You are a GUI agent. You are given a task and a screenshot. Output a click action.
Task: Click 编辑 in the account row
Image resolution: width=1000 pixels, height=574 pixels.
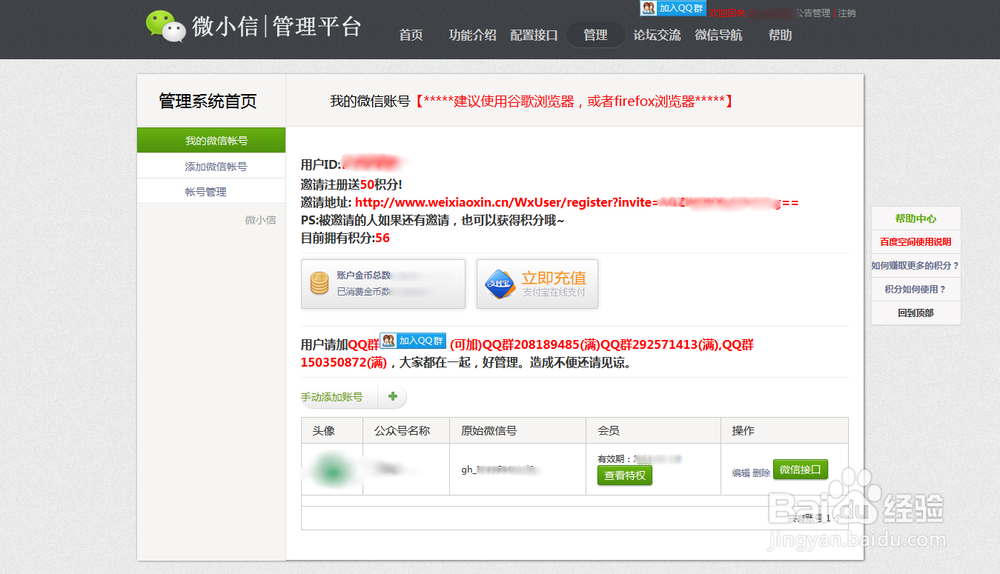tap(740, 473)
